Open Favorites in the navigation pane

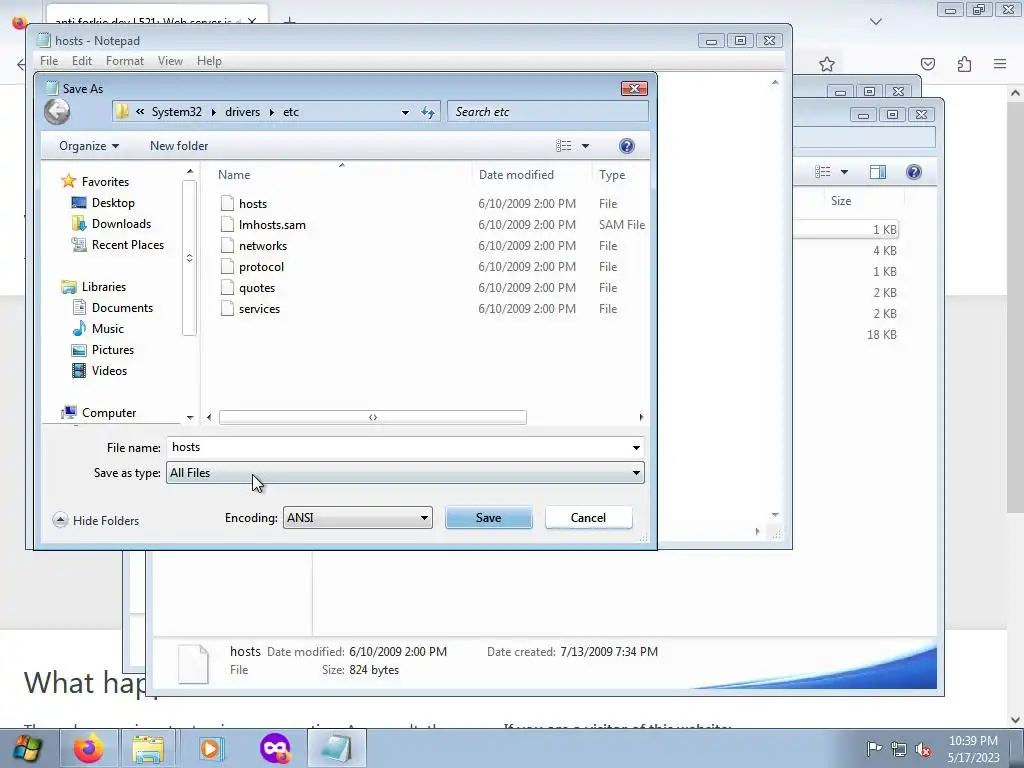pos(104,182)
